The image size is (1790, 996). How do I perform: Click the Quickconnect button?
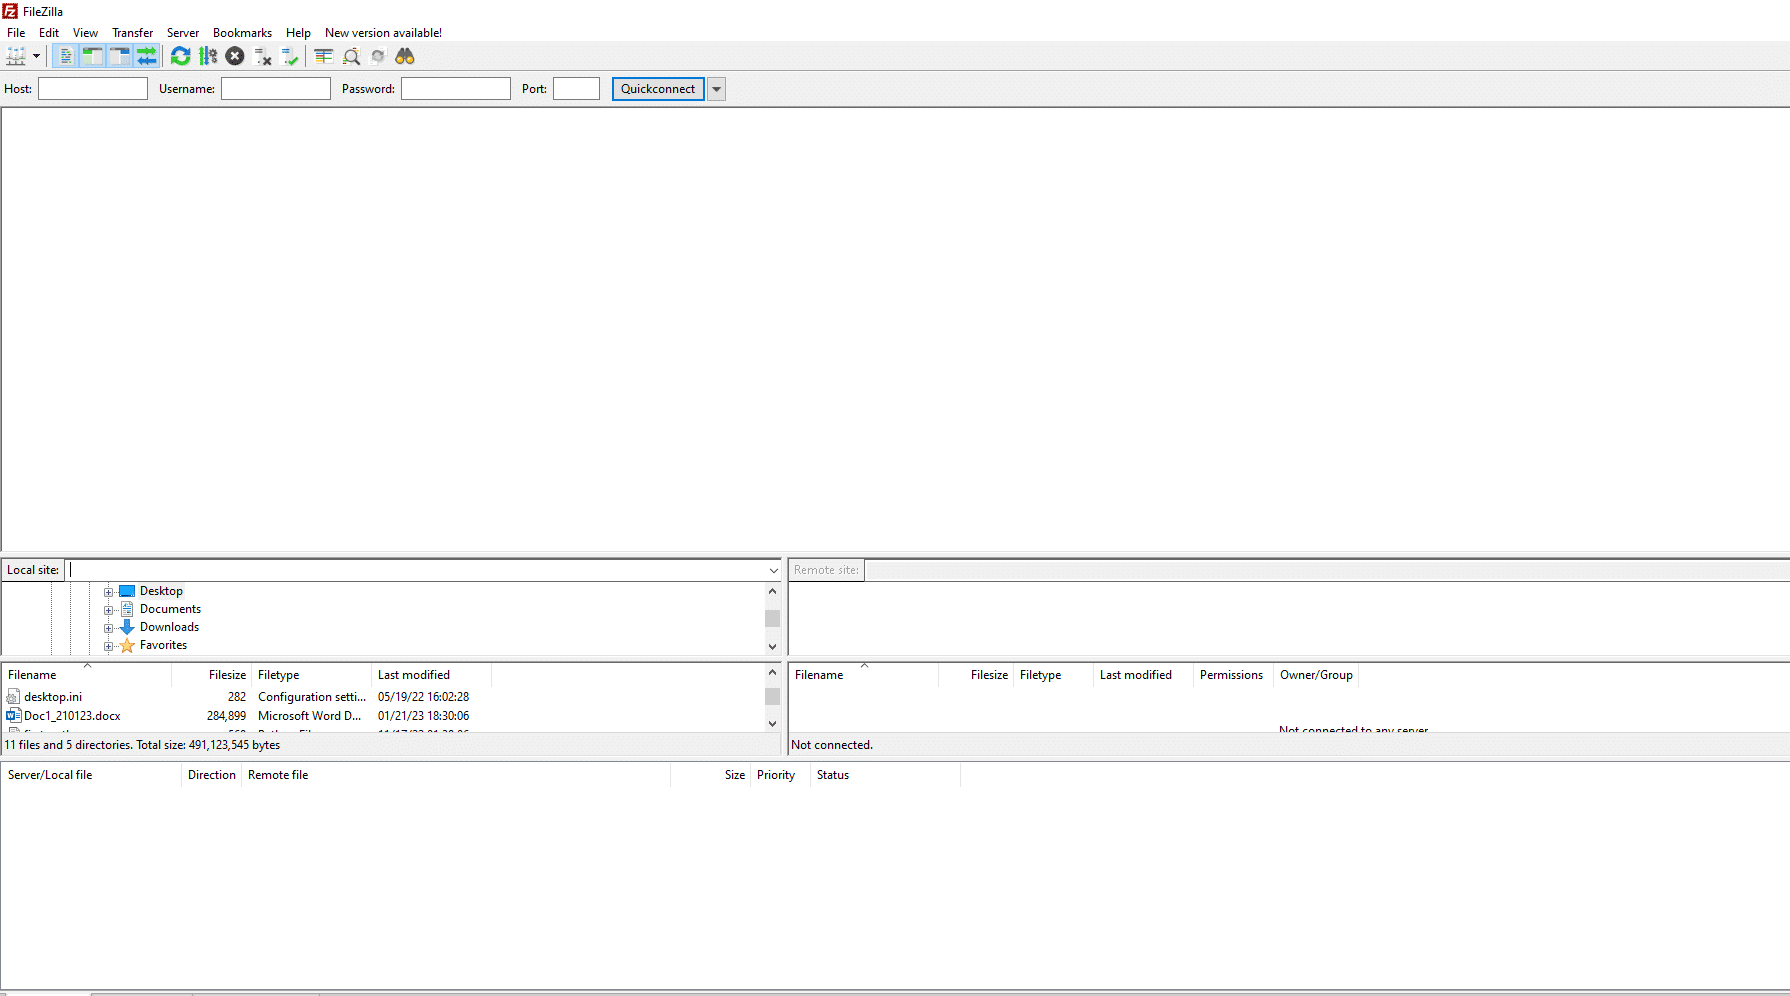(x=658, y=89)
